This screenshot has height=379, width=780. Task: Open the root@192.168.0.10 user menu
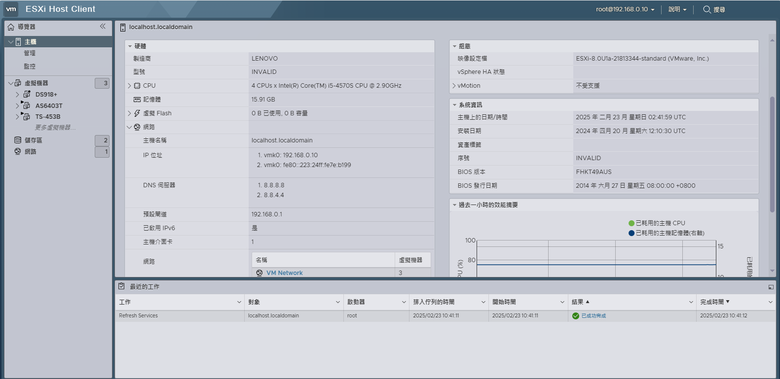pyautogui.click(x=625, y=9)
